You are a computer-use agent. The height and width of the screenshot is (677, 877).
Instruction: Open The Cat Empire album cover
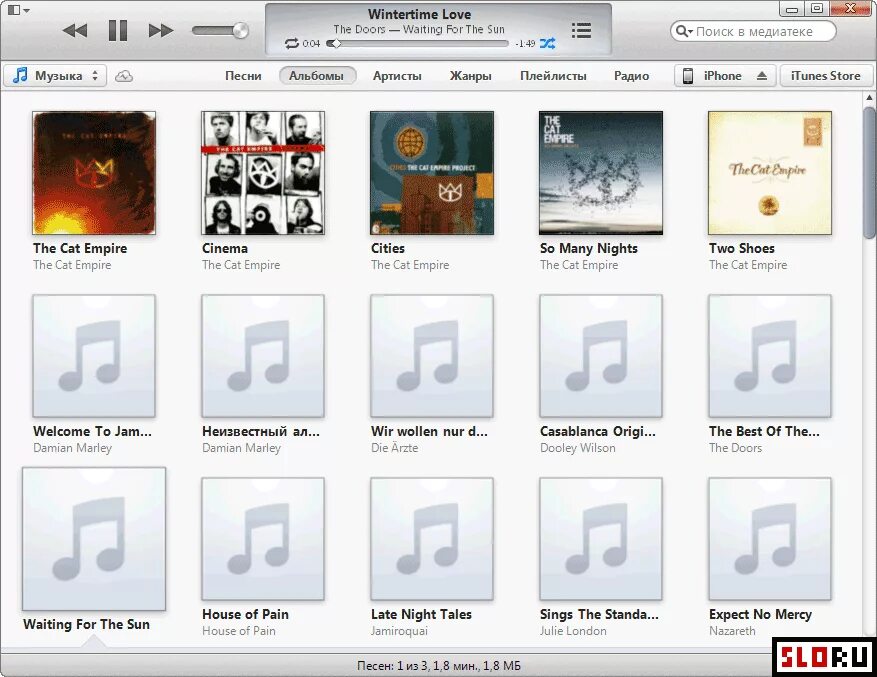94,172
